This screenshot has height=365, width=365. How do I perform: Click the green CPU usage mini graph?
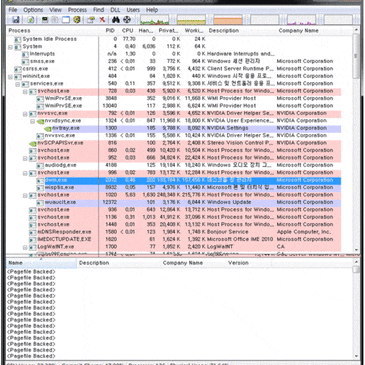click(154, 20)
